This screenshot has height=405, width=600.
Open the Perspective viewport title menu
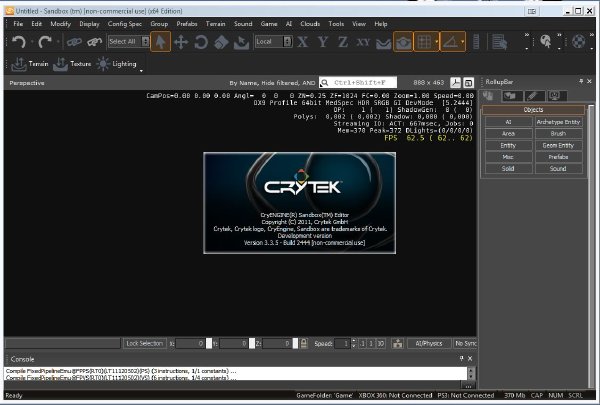[27, 83]
